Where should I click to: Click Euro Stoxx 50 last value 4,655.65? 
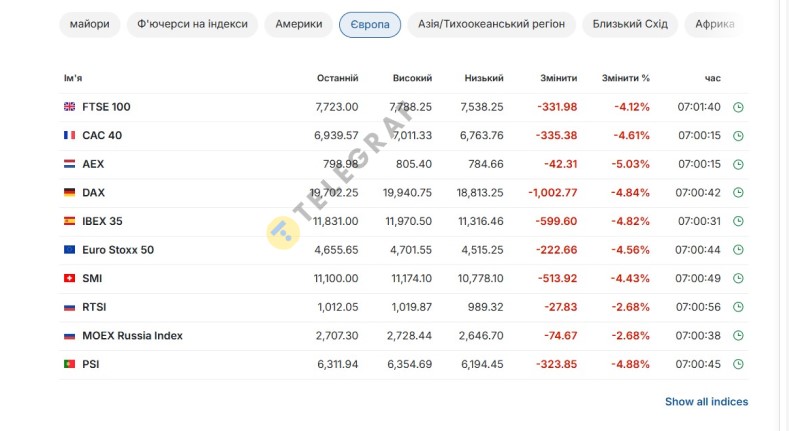336,250
